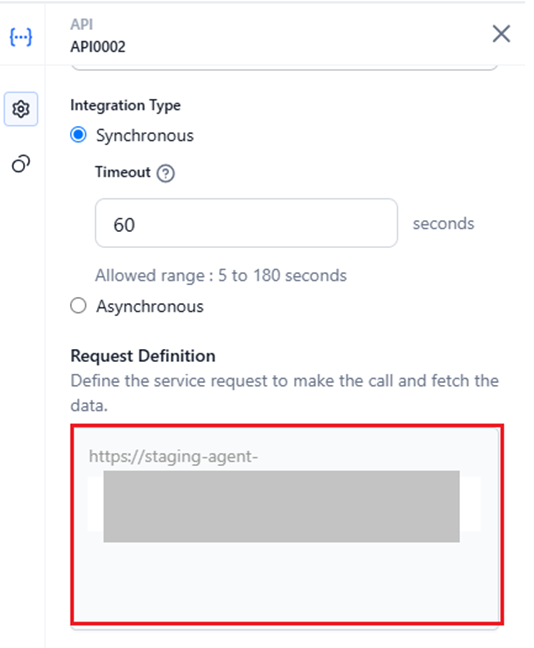The width and height of the screenshot is (534, 648).
Task: Select the Asynchronous radio button
Action: coord(78,306)
